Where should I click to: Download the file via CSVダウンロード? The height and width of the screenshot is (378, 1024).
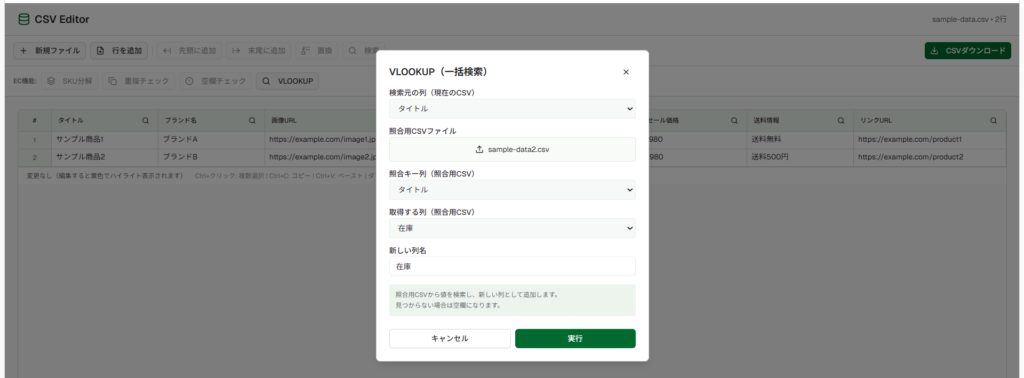pyautogui.click(x=968, y=51)
